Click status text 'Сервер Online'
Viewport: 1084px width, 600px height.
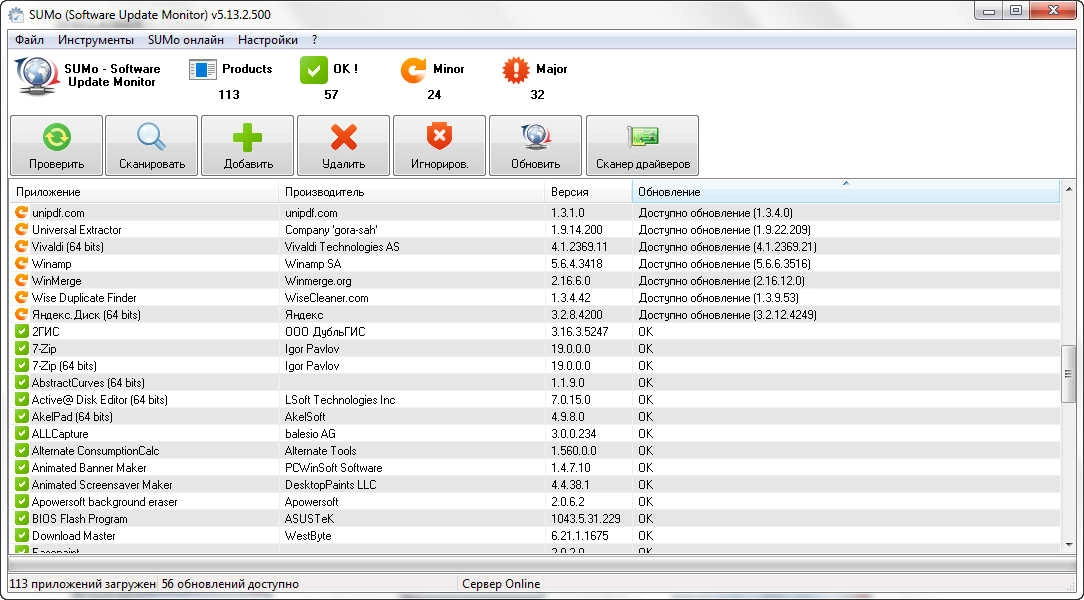(x=501, y=583)
